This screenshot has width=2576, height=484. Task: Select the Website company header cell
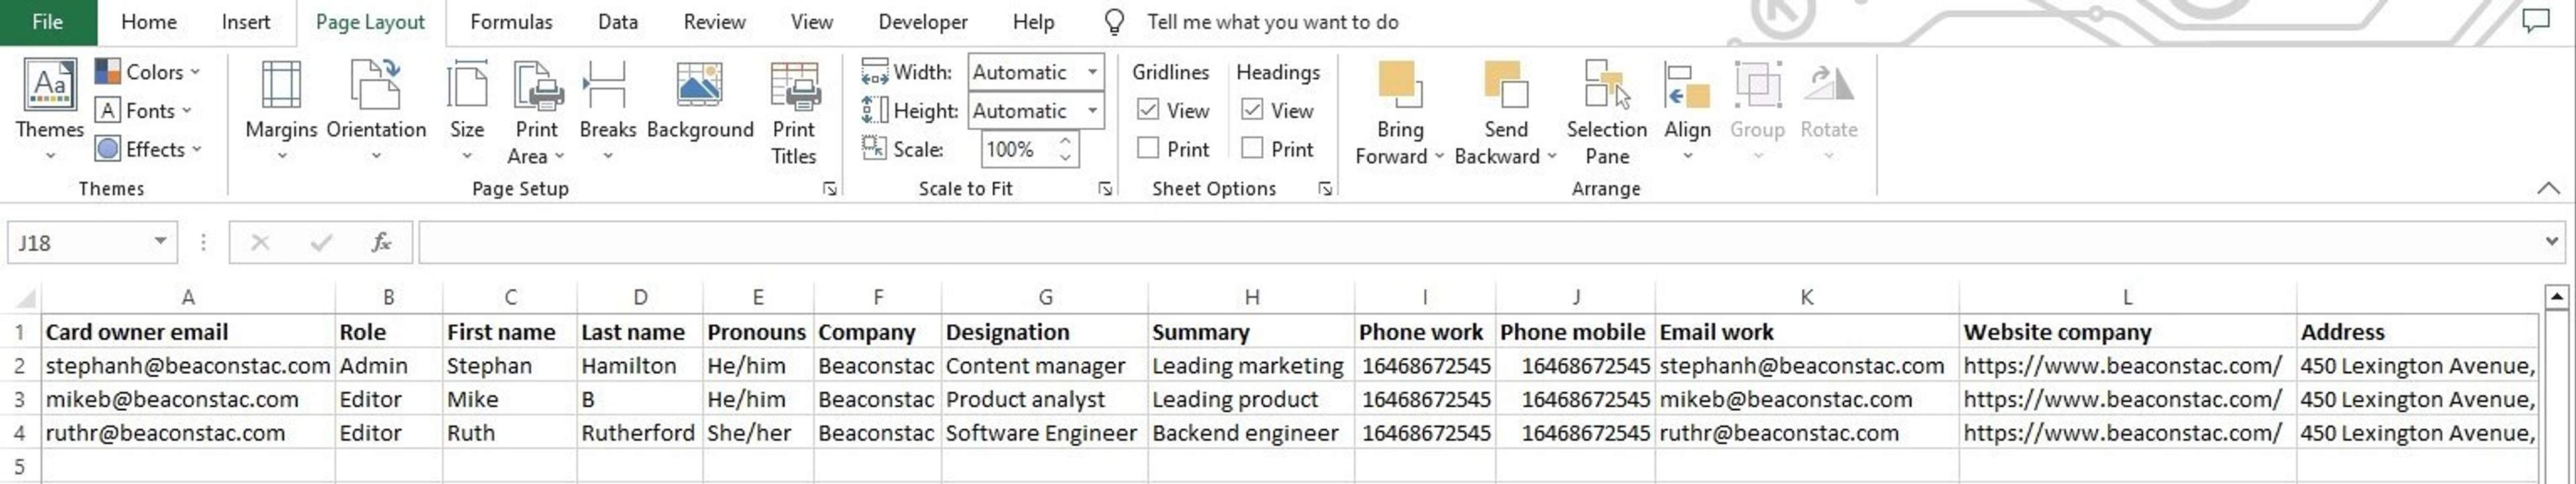[2127, 332]
